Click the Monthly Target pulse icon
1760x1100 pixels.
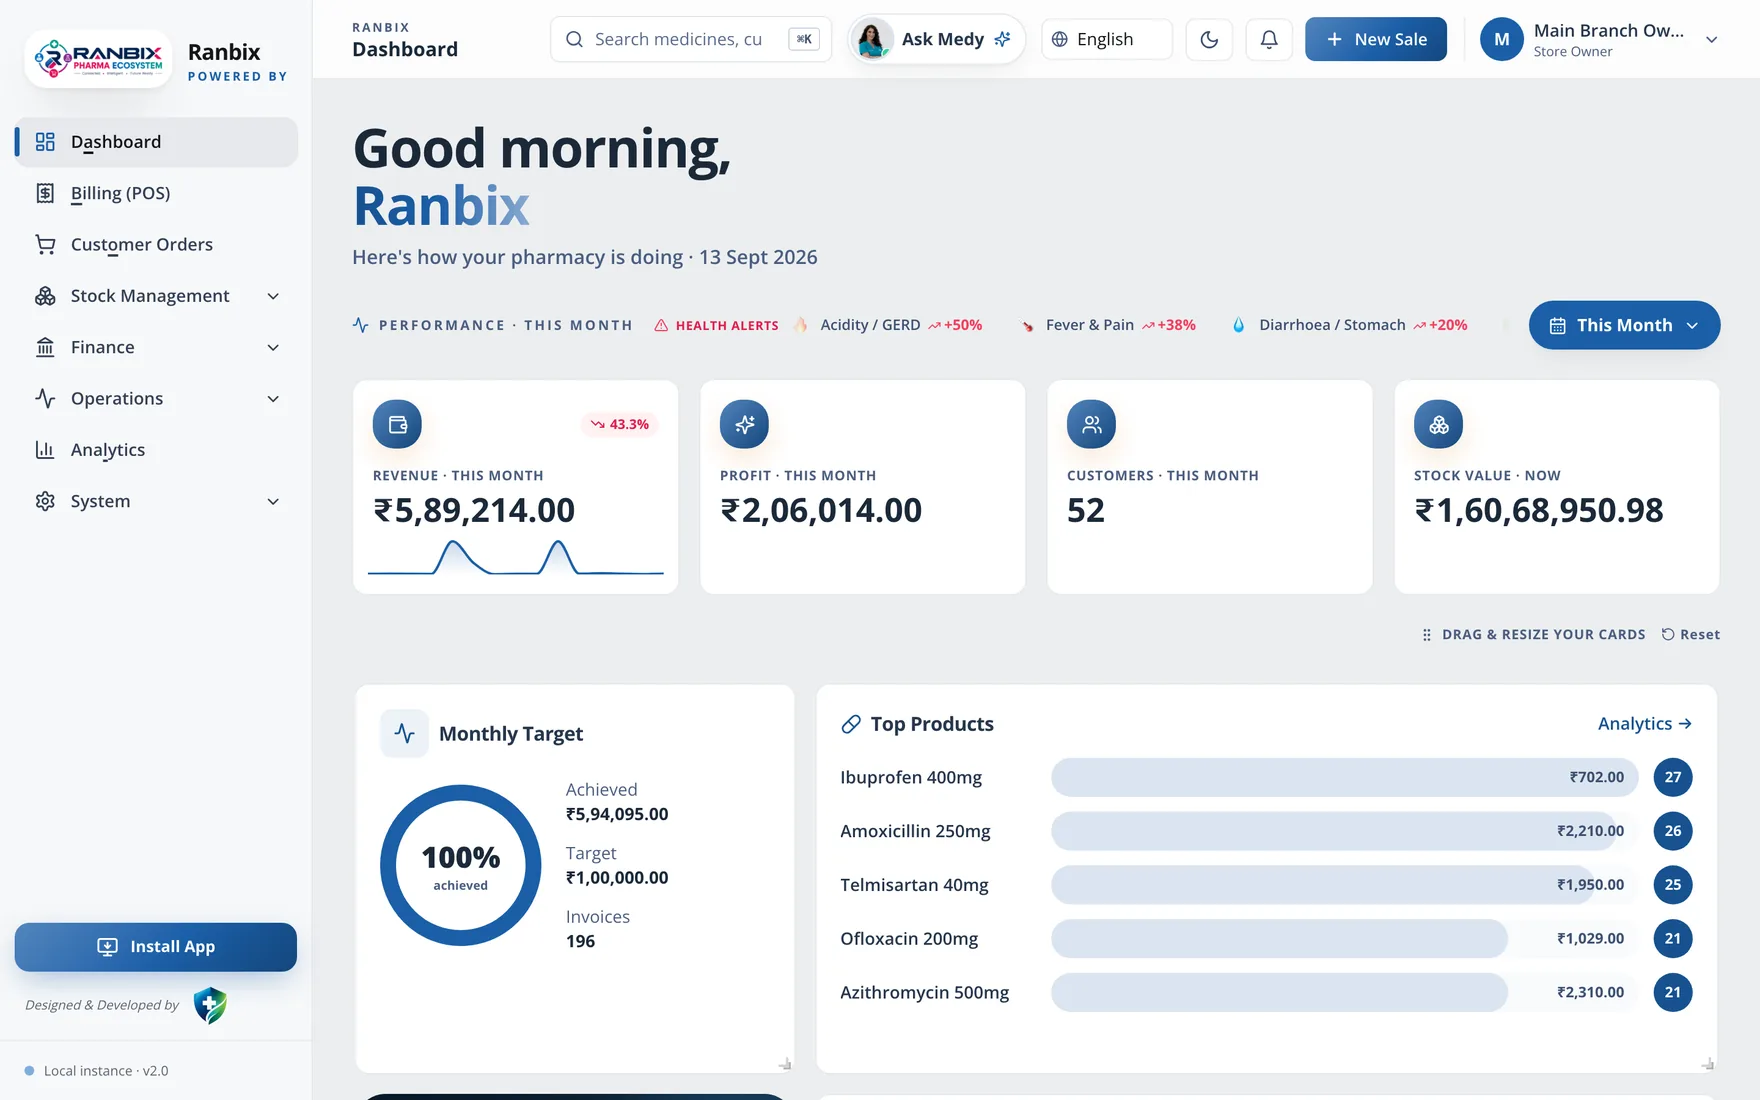click(x=404, y=733)
